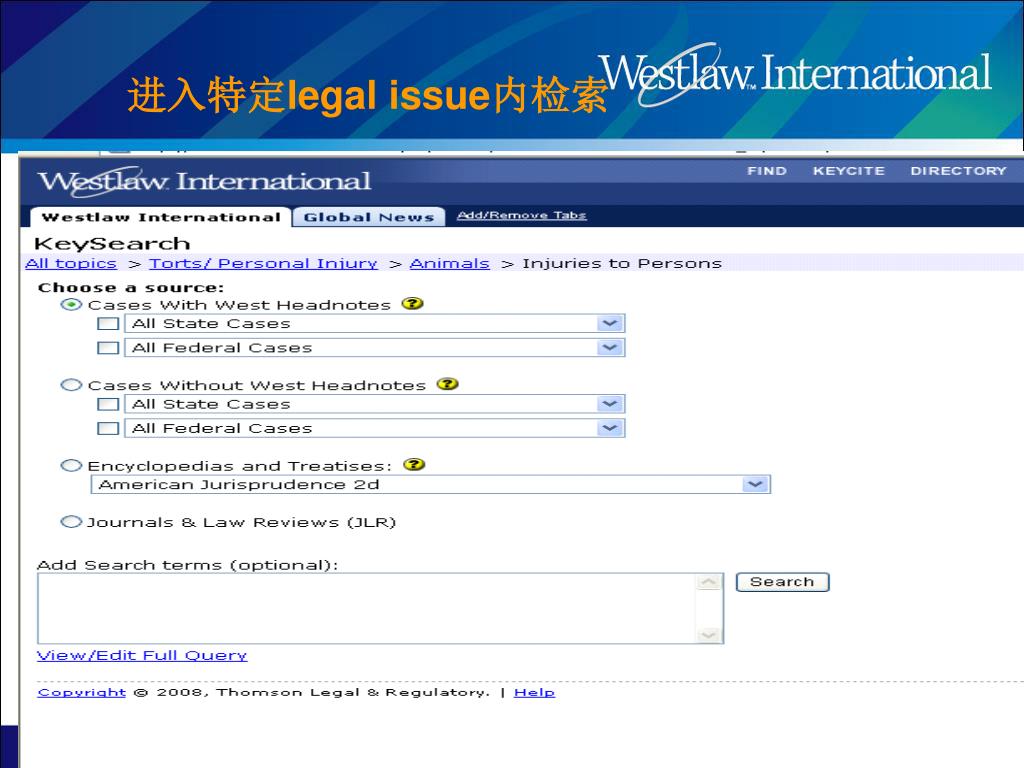
Task: Check All Federal Cases under Without West Headnotes
Action: [x=108, y=428]
